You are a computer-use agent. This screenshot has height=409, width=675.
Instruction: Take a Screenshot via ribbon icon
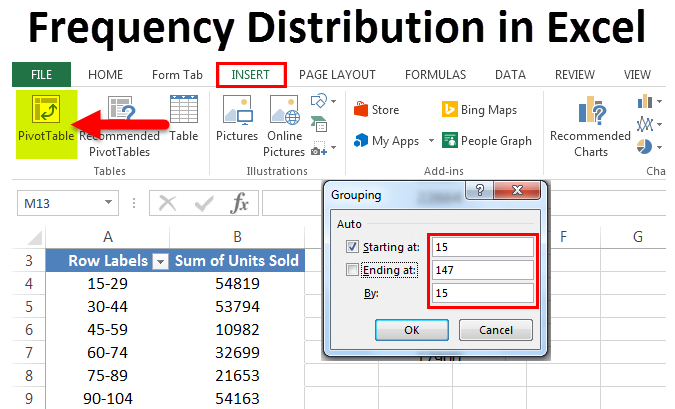pyautogui.click(x=319, y=148)
